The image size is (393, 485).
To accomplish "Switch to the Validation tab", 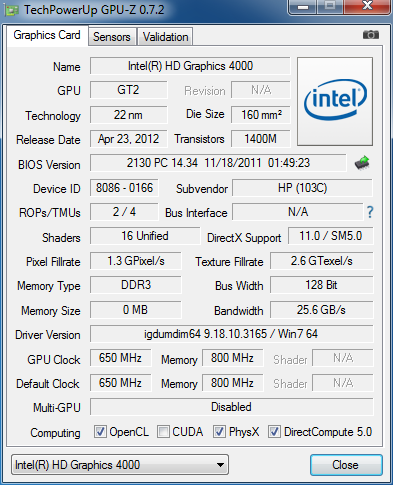I will tap(165, 37).
